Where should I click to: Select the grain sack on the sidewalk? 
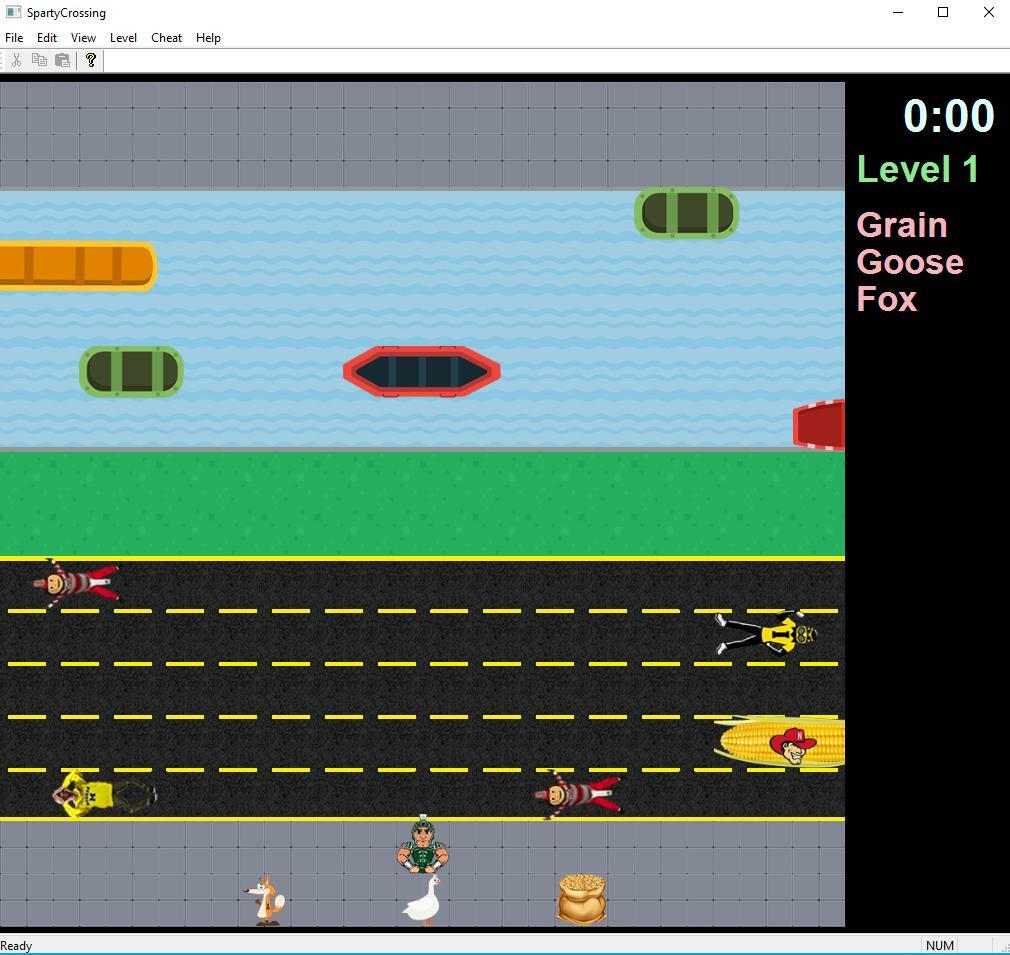click(582, 899)
